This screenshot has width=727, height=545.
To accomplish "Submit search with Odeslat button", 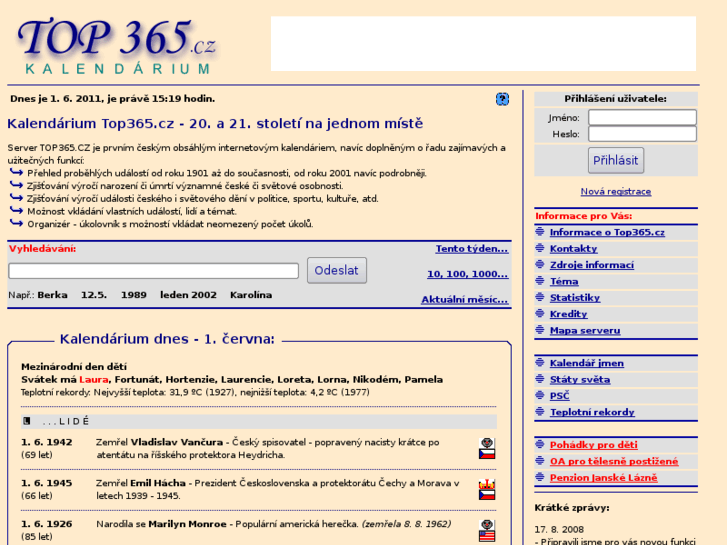I will 337,270.
